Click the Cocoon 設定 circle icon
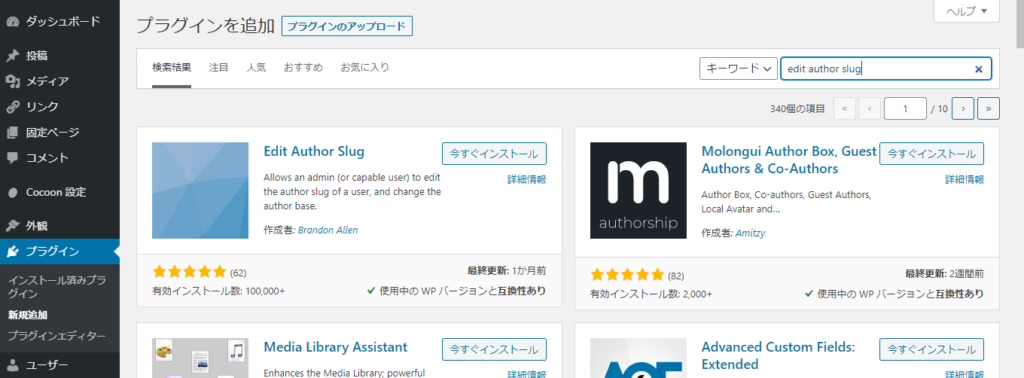Viewport: 1024px width, 378px height. 12,193
